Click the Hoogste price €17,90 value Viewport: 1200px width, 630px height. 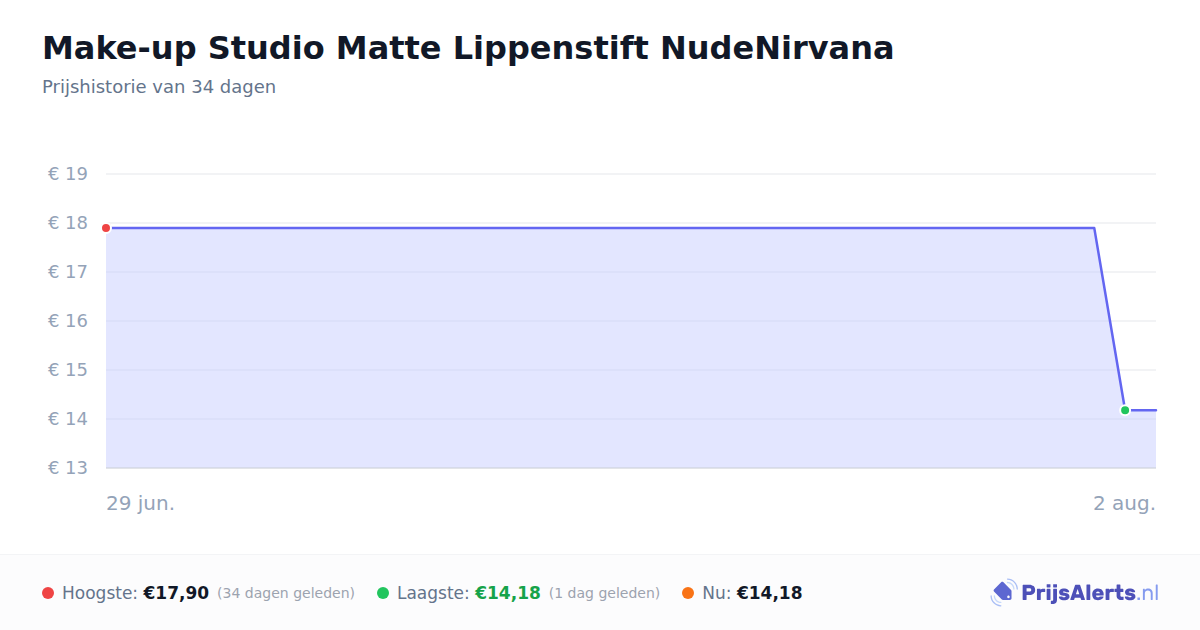coord(176,593)
